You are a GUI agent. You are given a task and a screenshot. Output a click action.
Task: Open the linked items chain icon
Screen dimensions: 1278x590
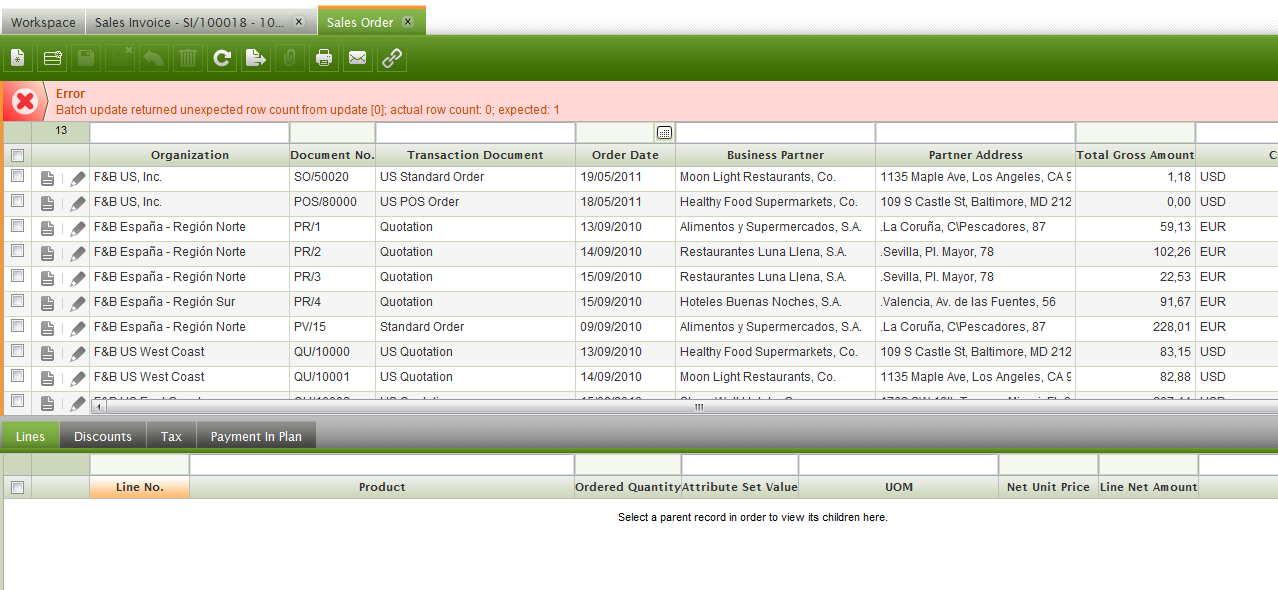point(392,59)
